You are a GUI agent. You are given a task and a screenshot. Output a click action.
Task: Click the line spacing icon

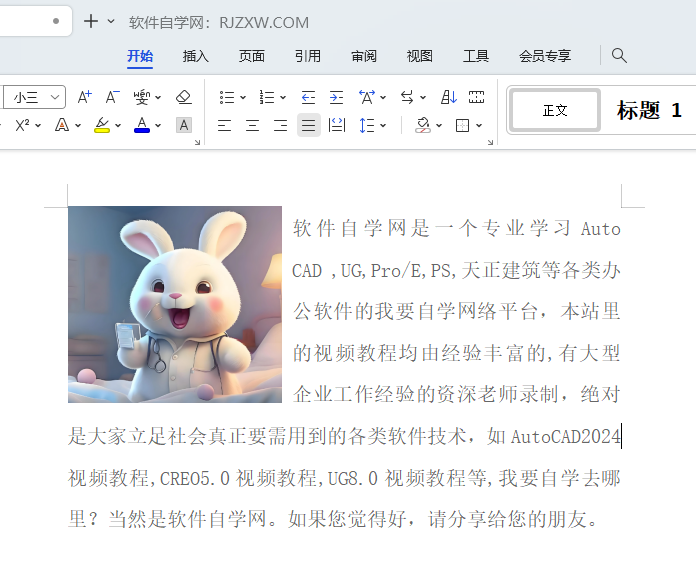click(367, 126)
